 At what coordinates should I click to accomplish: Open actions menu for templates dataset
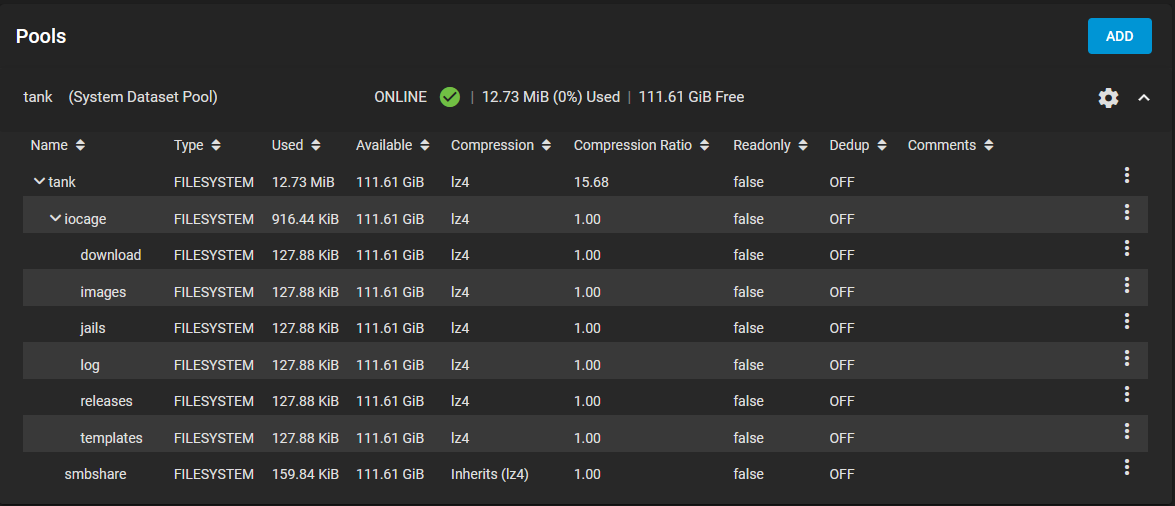(x=1126, y=430)
